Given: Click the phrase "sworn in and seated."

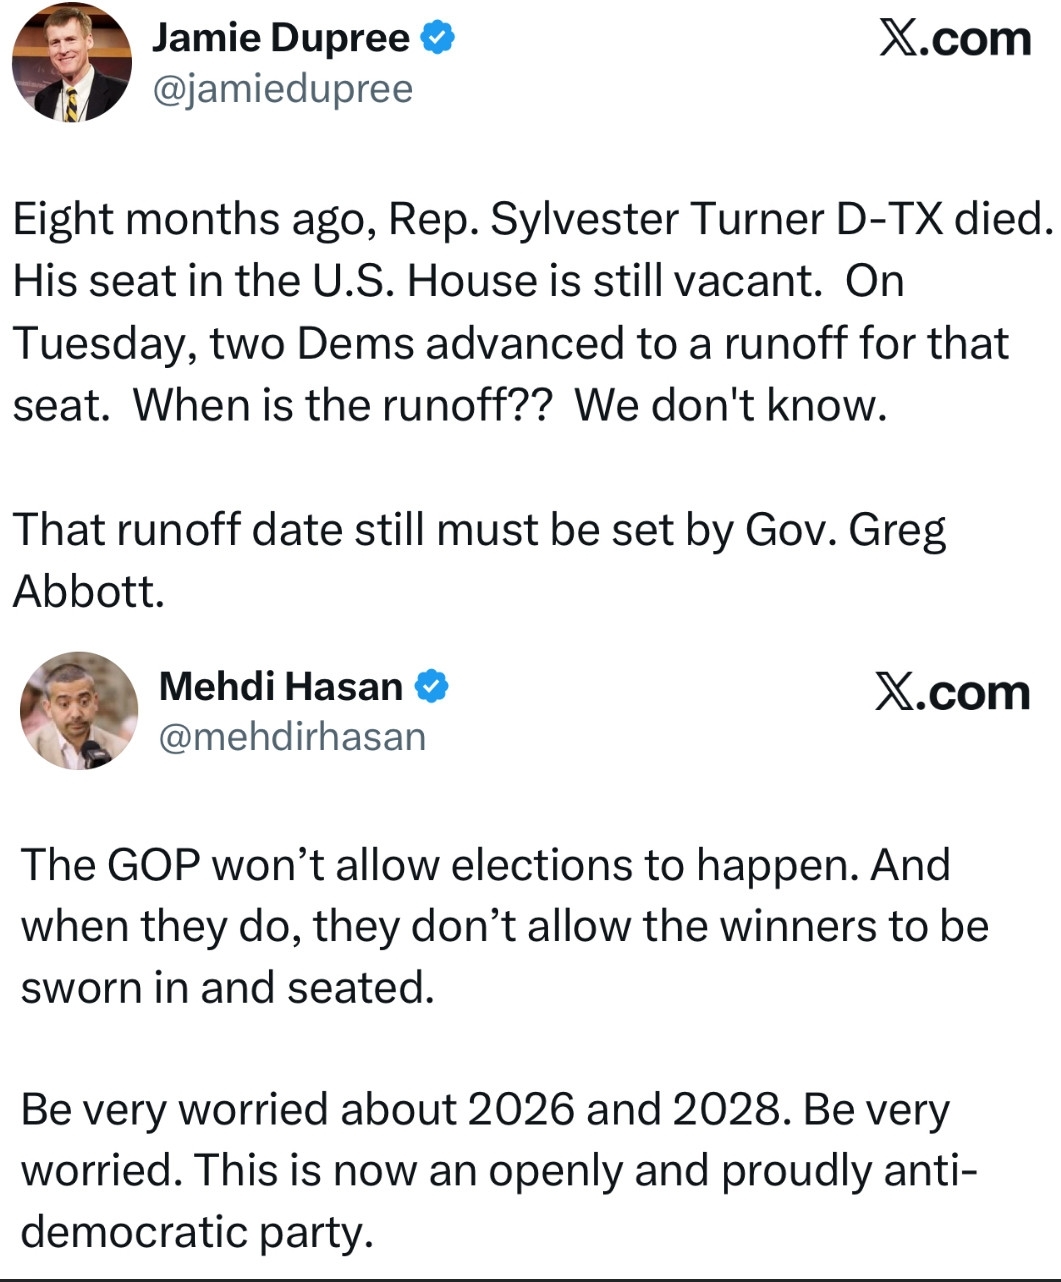Looking at the screenshot, I should (228, 988).
